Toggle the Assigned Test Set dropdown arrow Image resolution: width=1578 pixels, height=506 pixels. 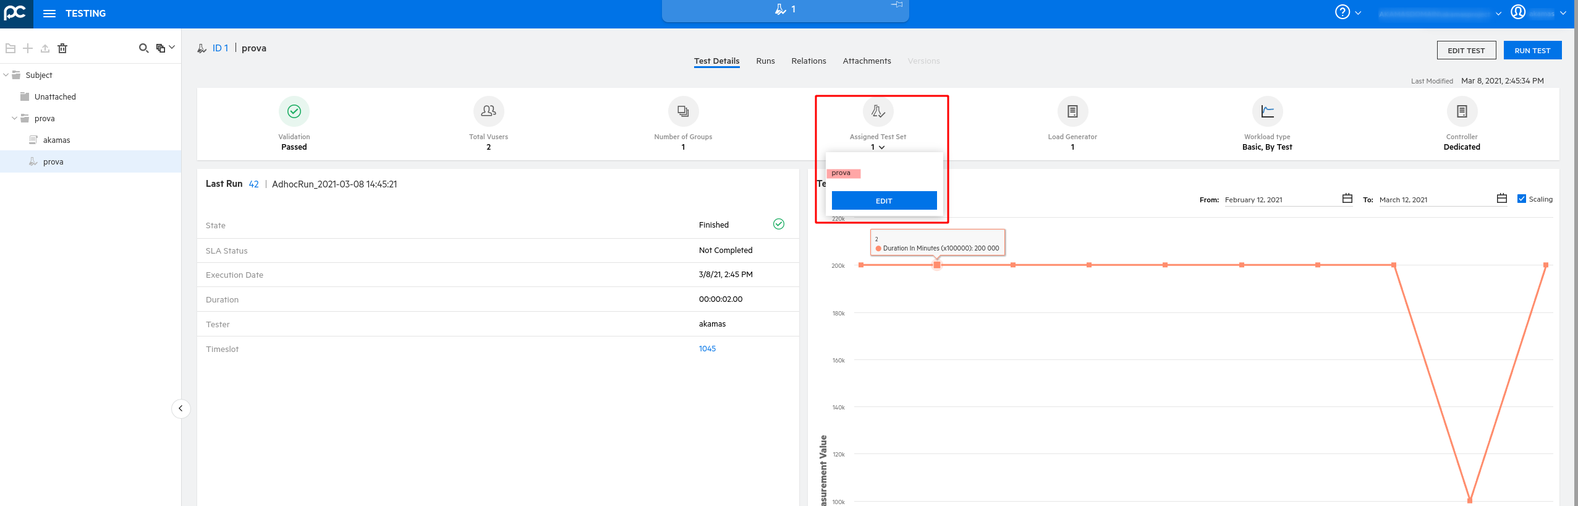881,148
